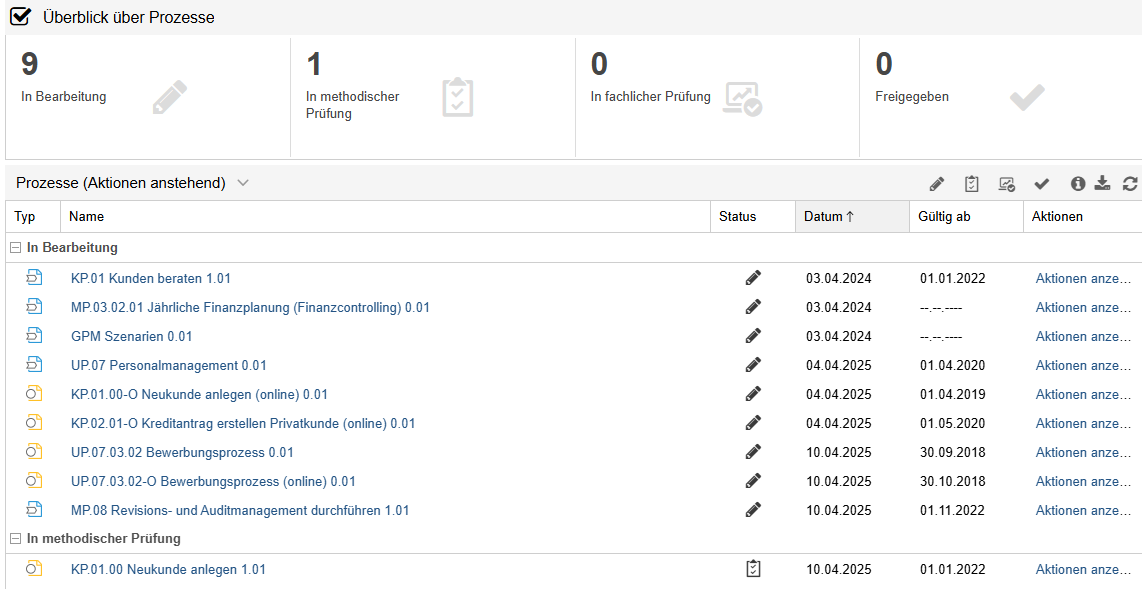Toggle the Überblick über Prozesse checkbox

click(x=20, y=17)
